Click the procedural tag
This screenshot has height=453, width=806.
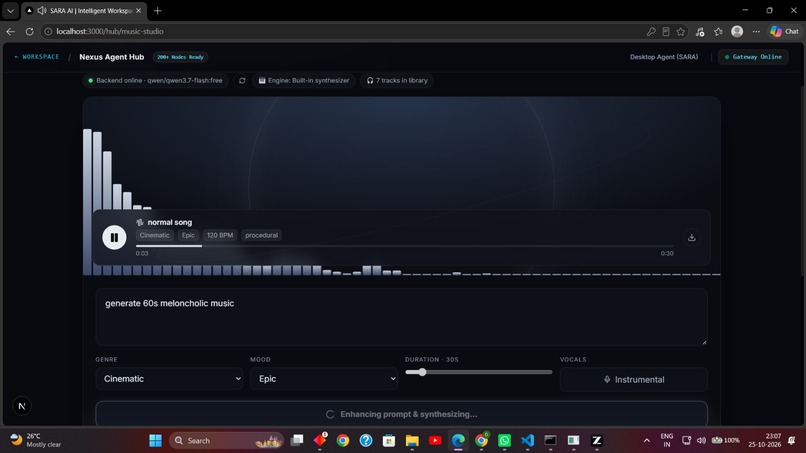pos(261,235)
